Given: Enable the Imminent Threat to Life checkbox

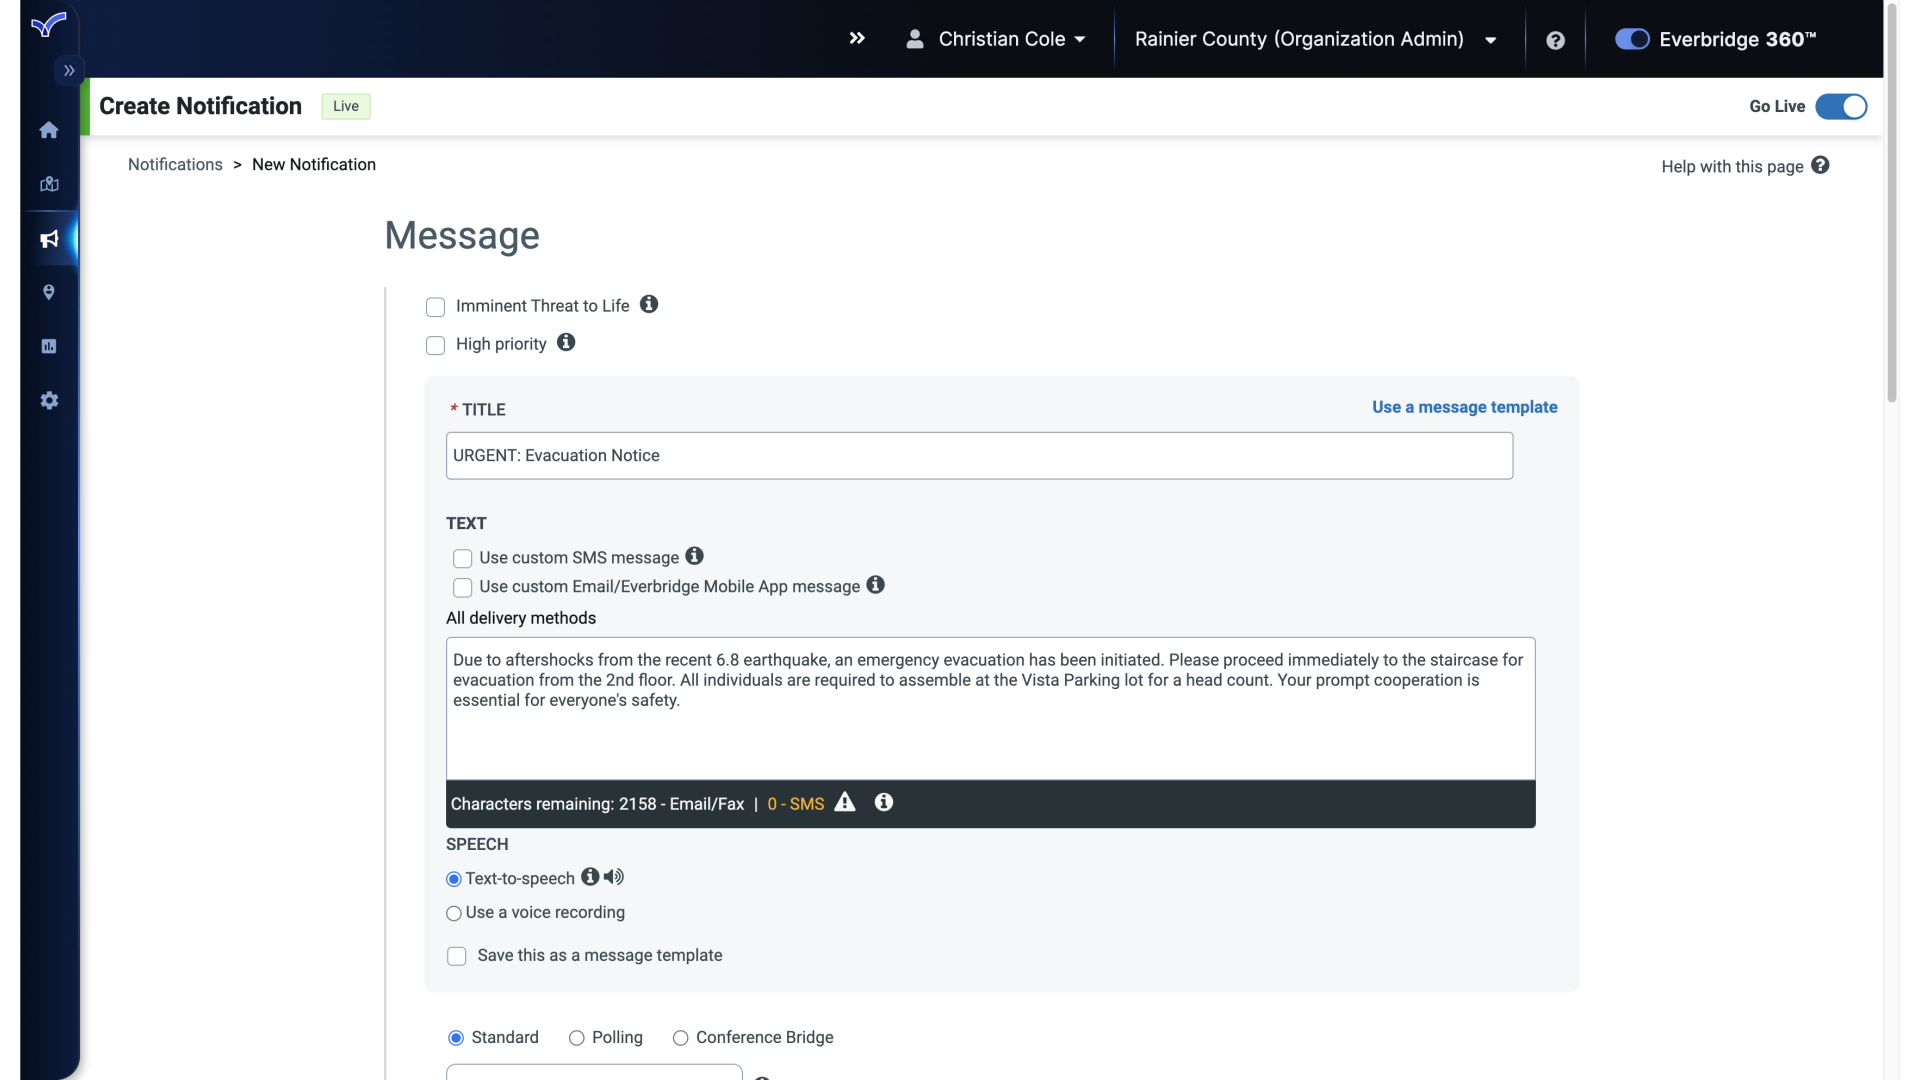Looking at the screenshot, I should (435, 307).
